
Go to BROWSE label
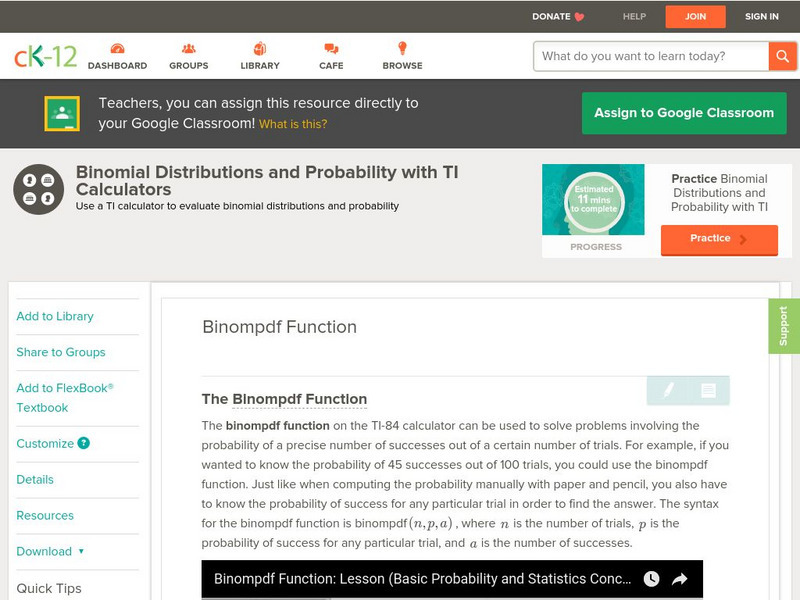pyautogui.click(x=403, y=66)
